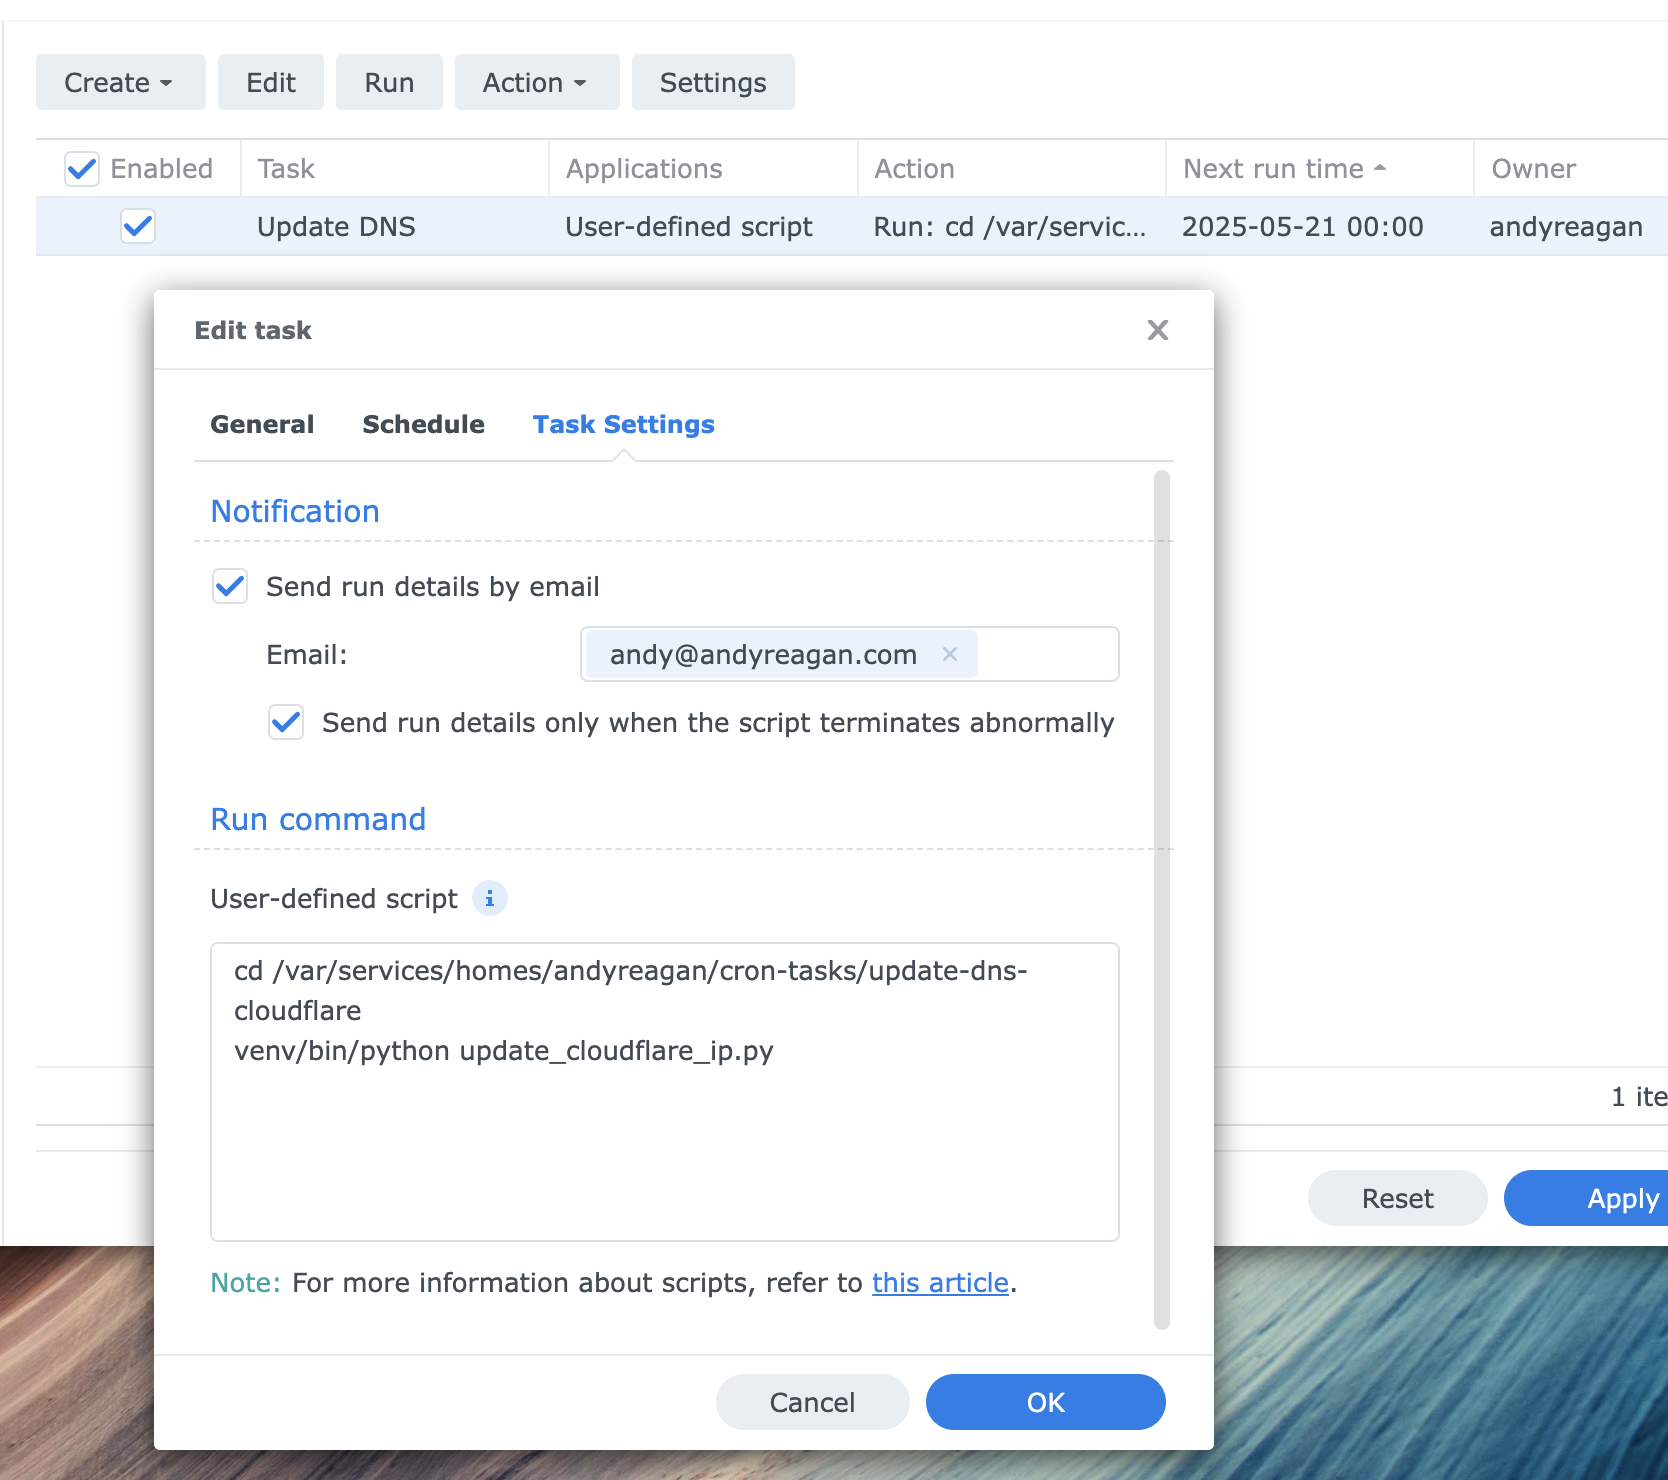Switch to the General tab
Image resolution: width=1668 pixels, height=1480 pixels.
(x=262, y=424)
